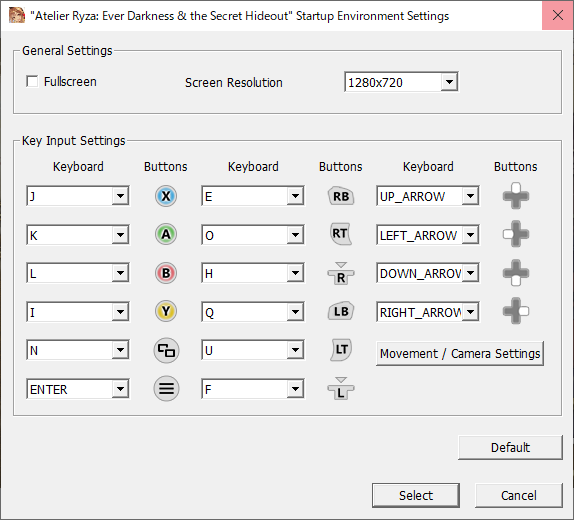Image resolution: width=574 pixels, height=520 pixels.
Task: Click the General Settings group label
Action: (x=67, y=51)
